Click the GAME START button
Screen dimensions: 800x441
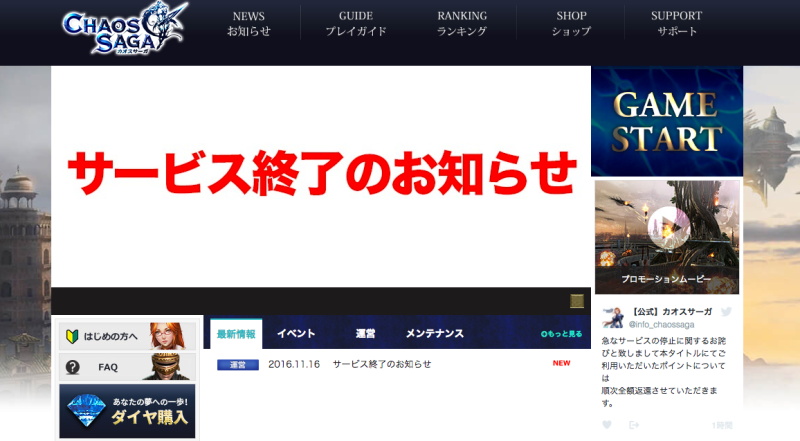667,121
